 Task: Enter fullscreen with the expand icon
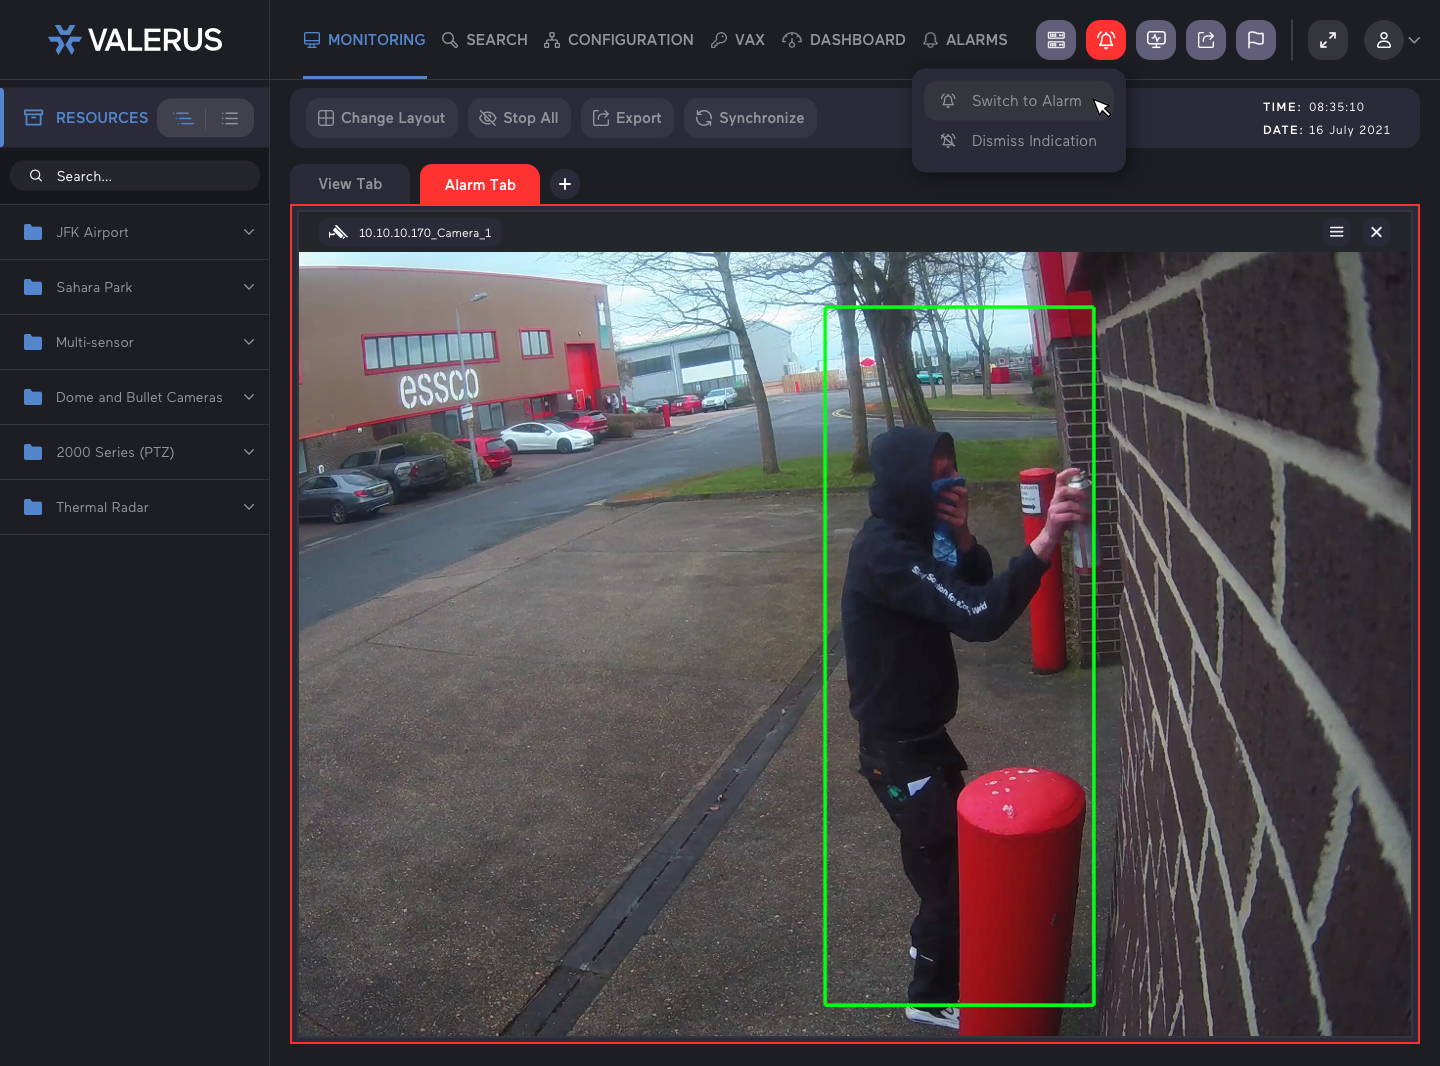(1327, 40)
